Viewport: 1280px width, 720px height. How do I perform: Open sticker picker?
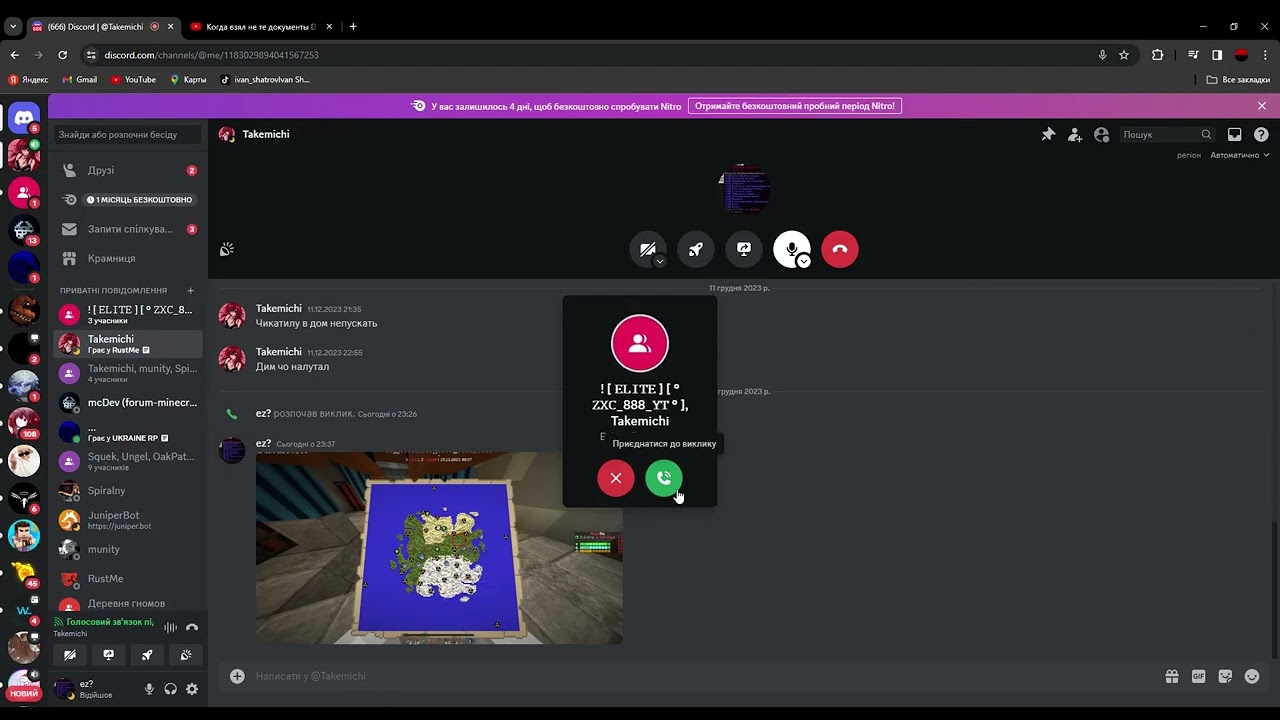[x=1225, y=676]
